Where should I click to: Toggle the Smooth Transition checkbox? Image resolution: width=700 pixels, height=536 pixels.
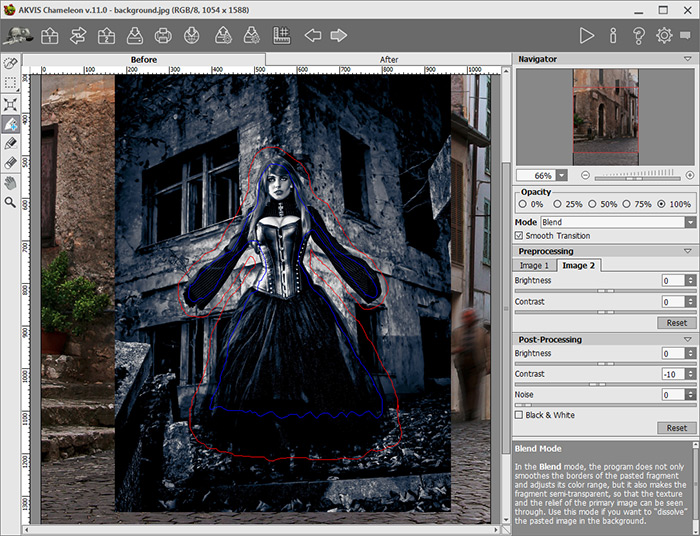[x=519, y=236]
